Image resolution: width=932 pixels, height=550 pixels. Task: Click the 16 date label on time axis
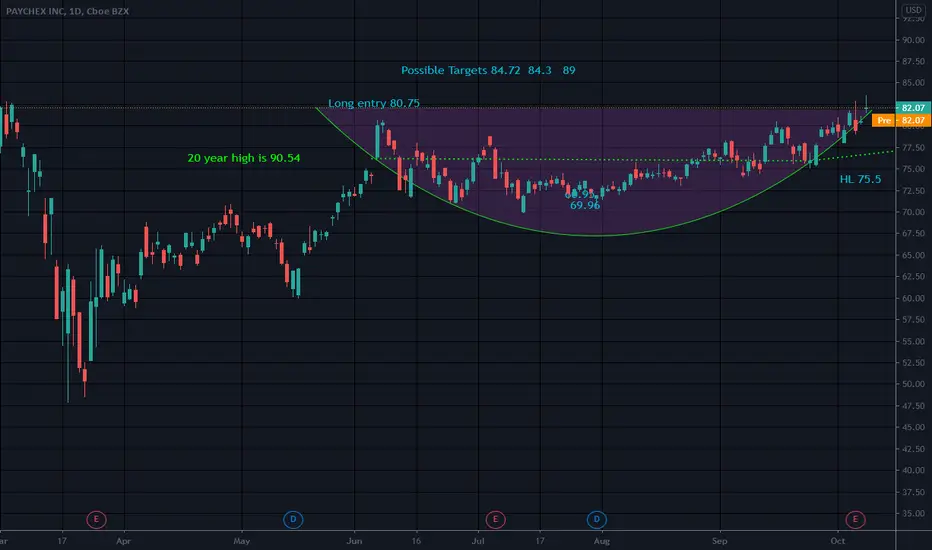click(x=416, y=541)
